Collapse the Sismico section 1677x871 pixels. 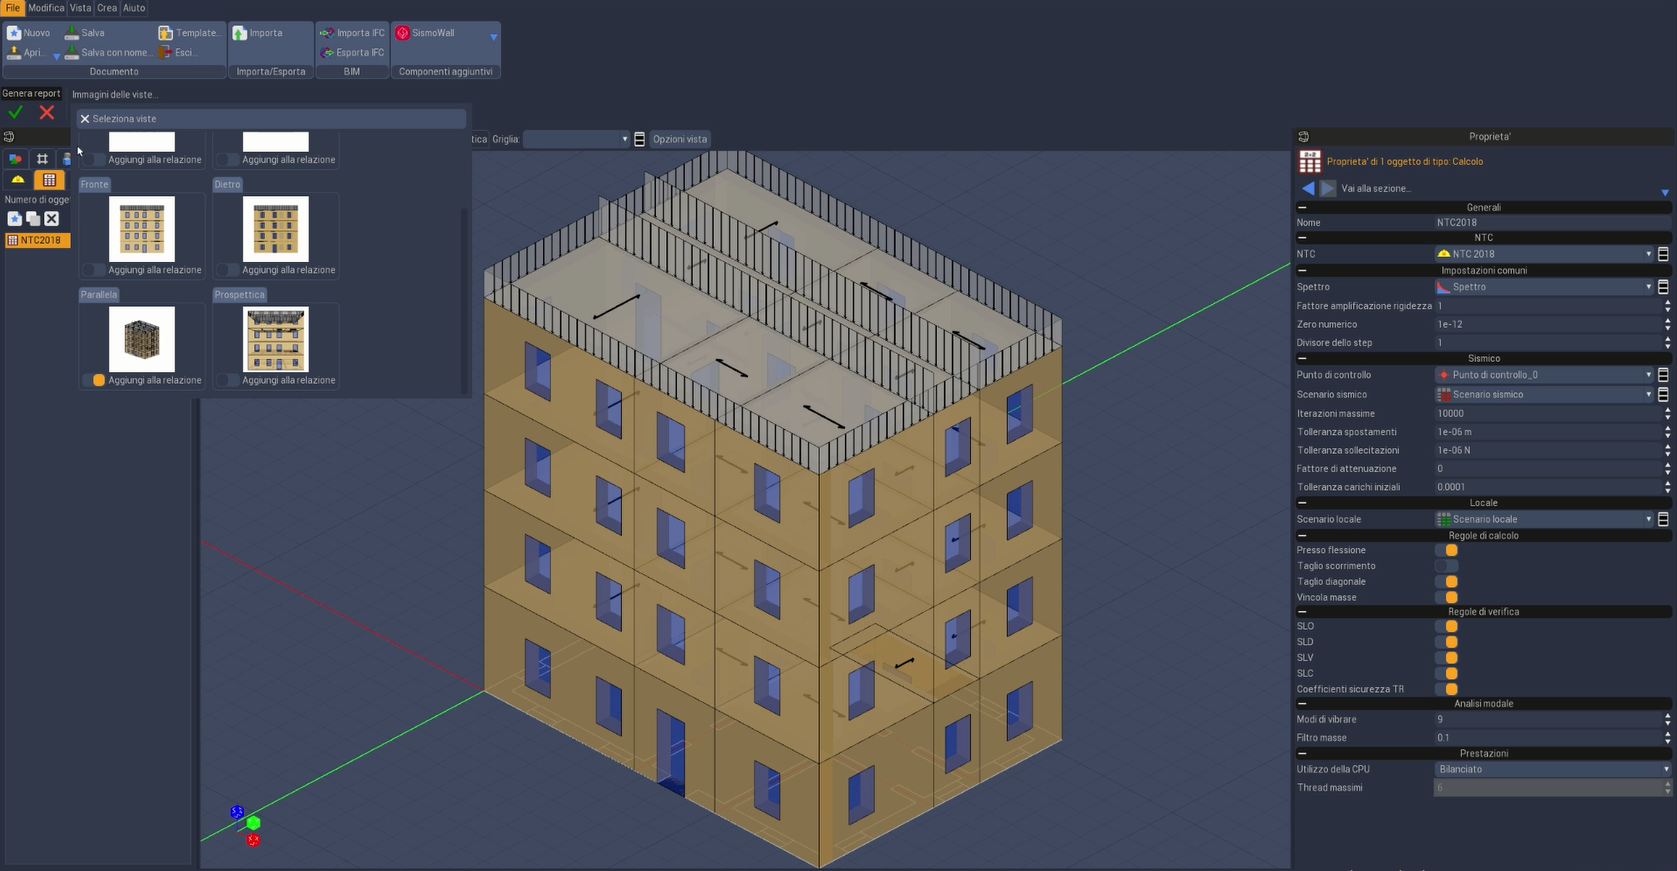(x=1302, y=358)
